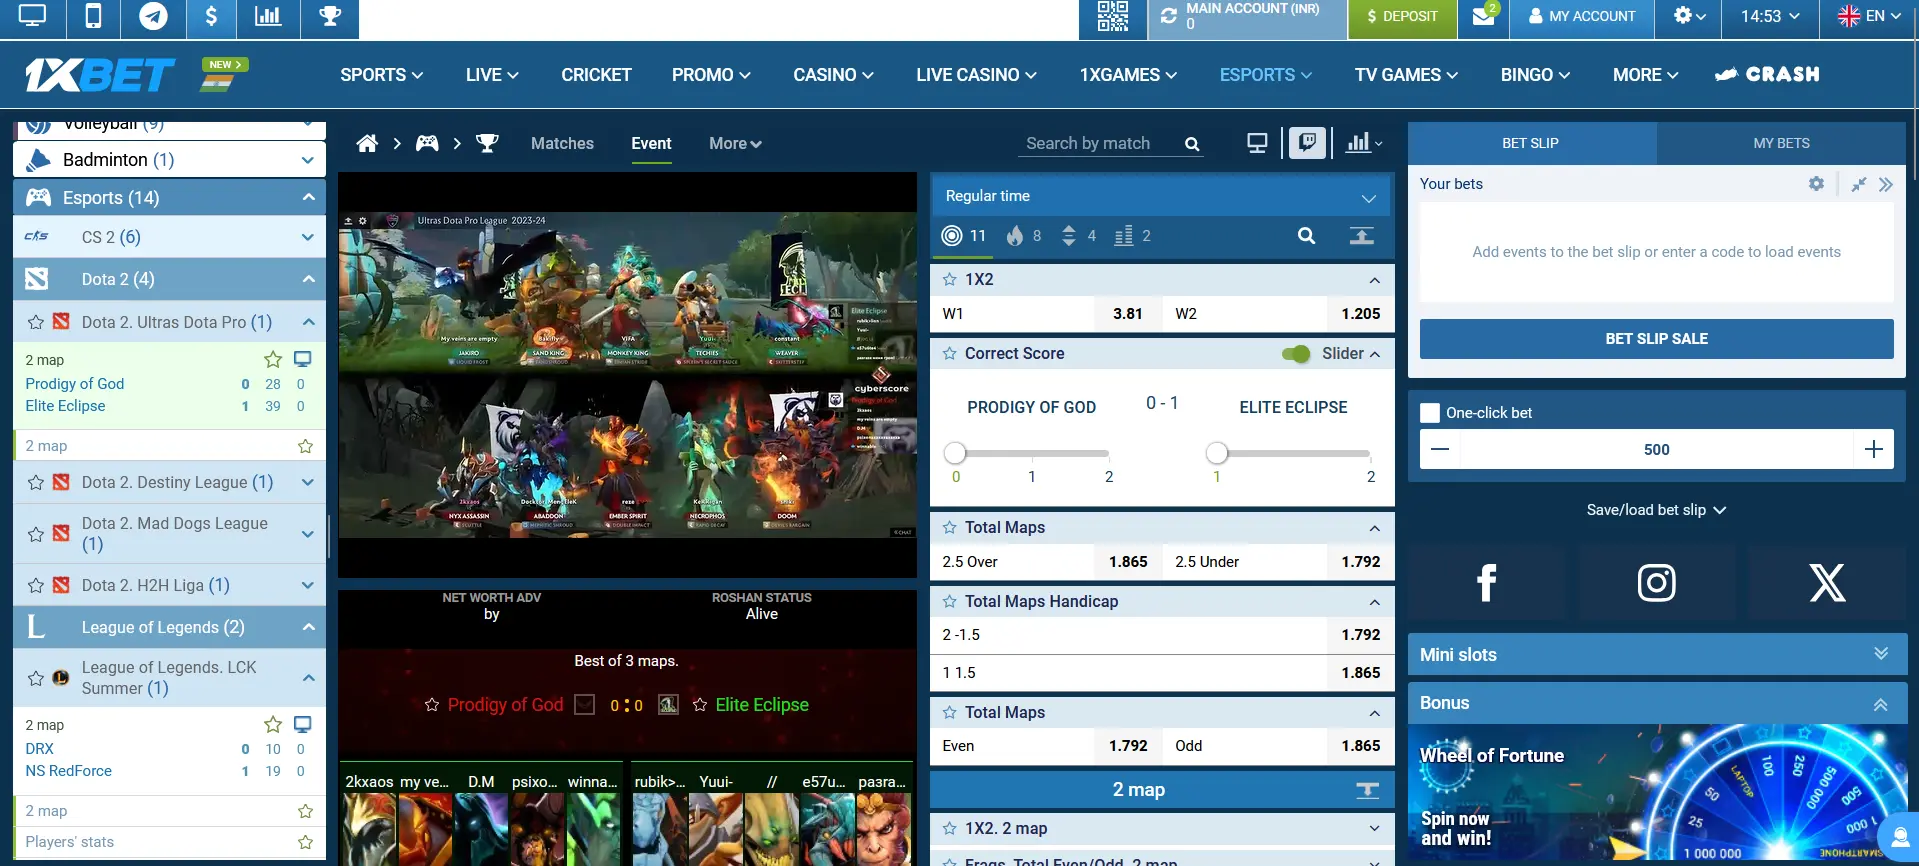
Task: Refresh the main account balance
Action: click(x=1168, y=16)
